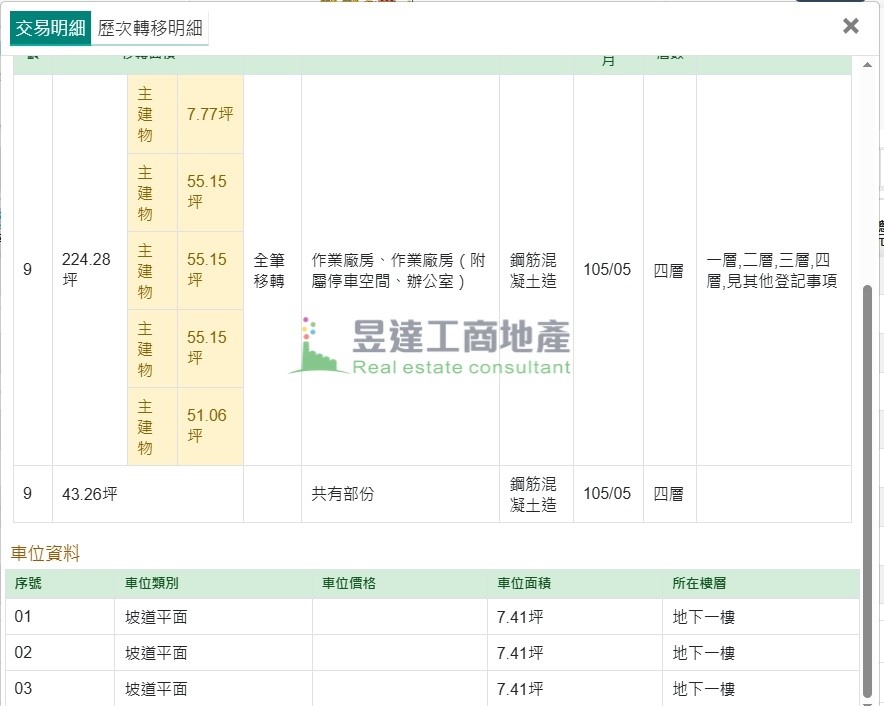Select the 交易明細 tab
The width and height of the screenshot is (884, 706).
[50, 28]
